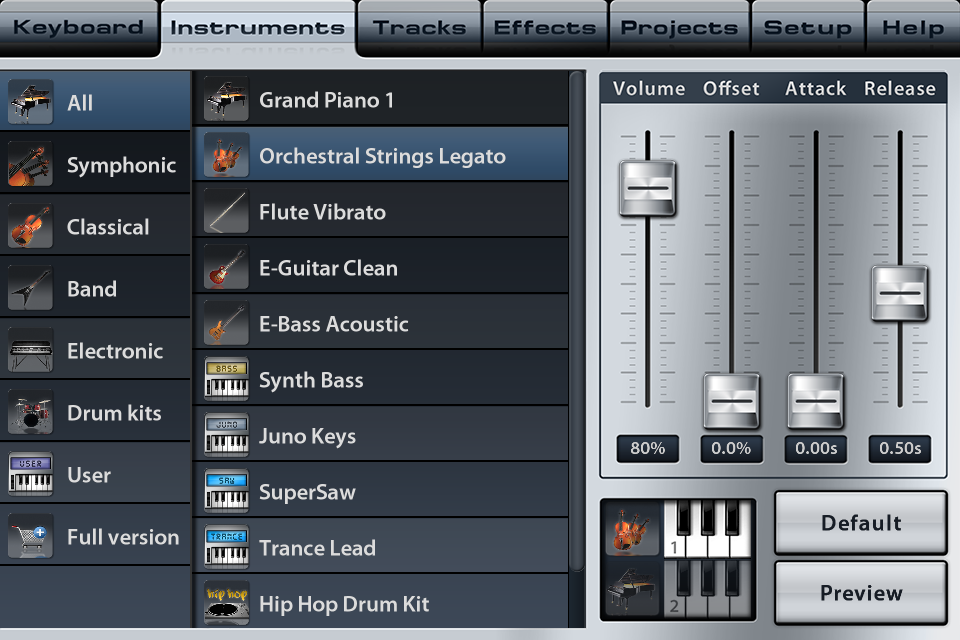
Task: Click the Default button
Action: 861,523
